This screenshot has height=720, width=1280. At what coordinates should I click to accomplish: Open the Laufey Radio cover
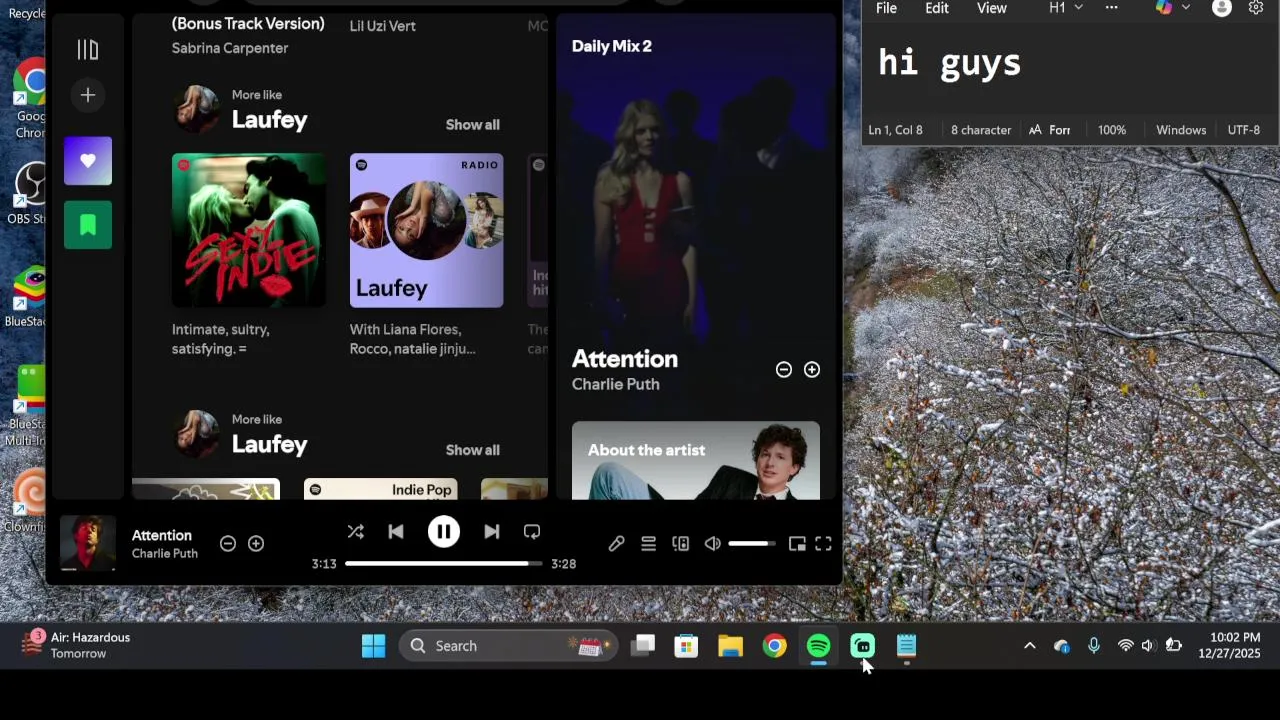427,230
